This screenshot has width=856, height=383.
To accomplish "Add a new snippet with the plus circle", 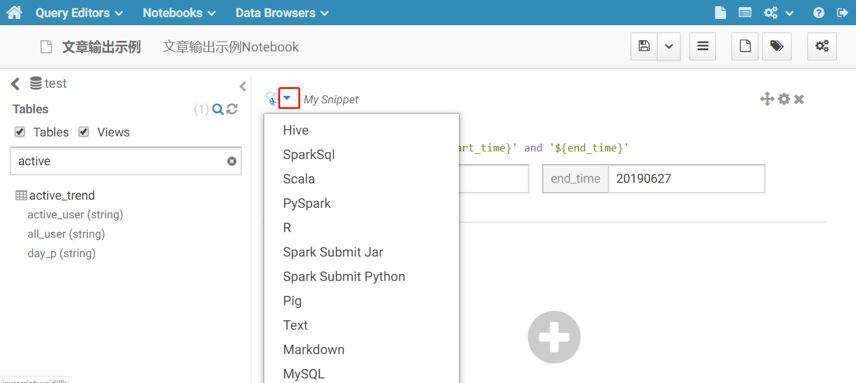I will [554, 337].
